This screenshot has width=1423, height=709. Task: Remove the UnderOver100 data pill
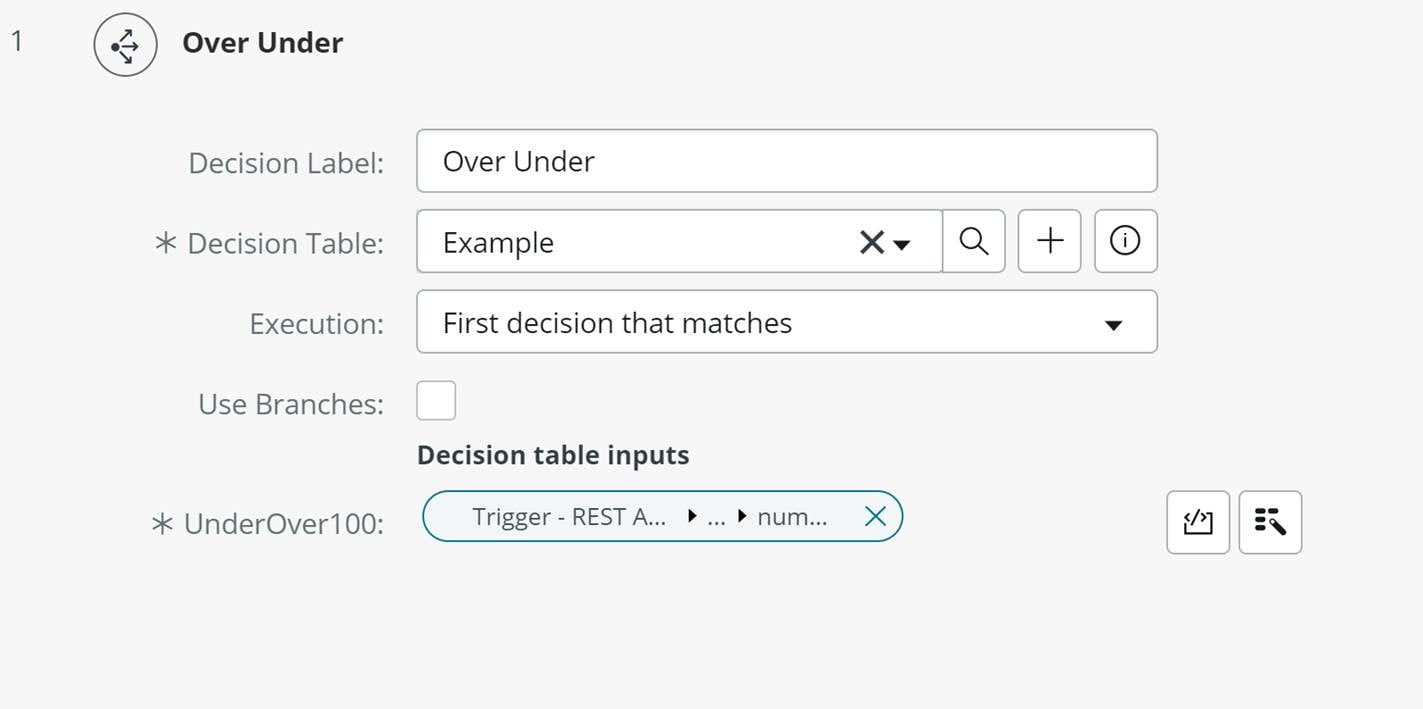pyautogui.click(x=875, y=516)
